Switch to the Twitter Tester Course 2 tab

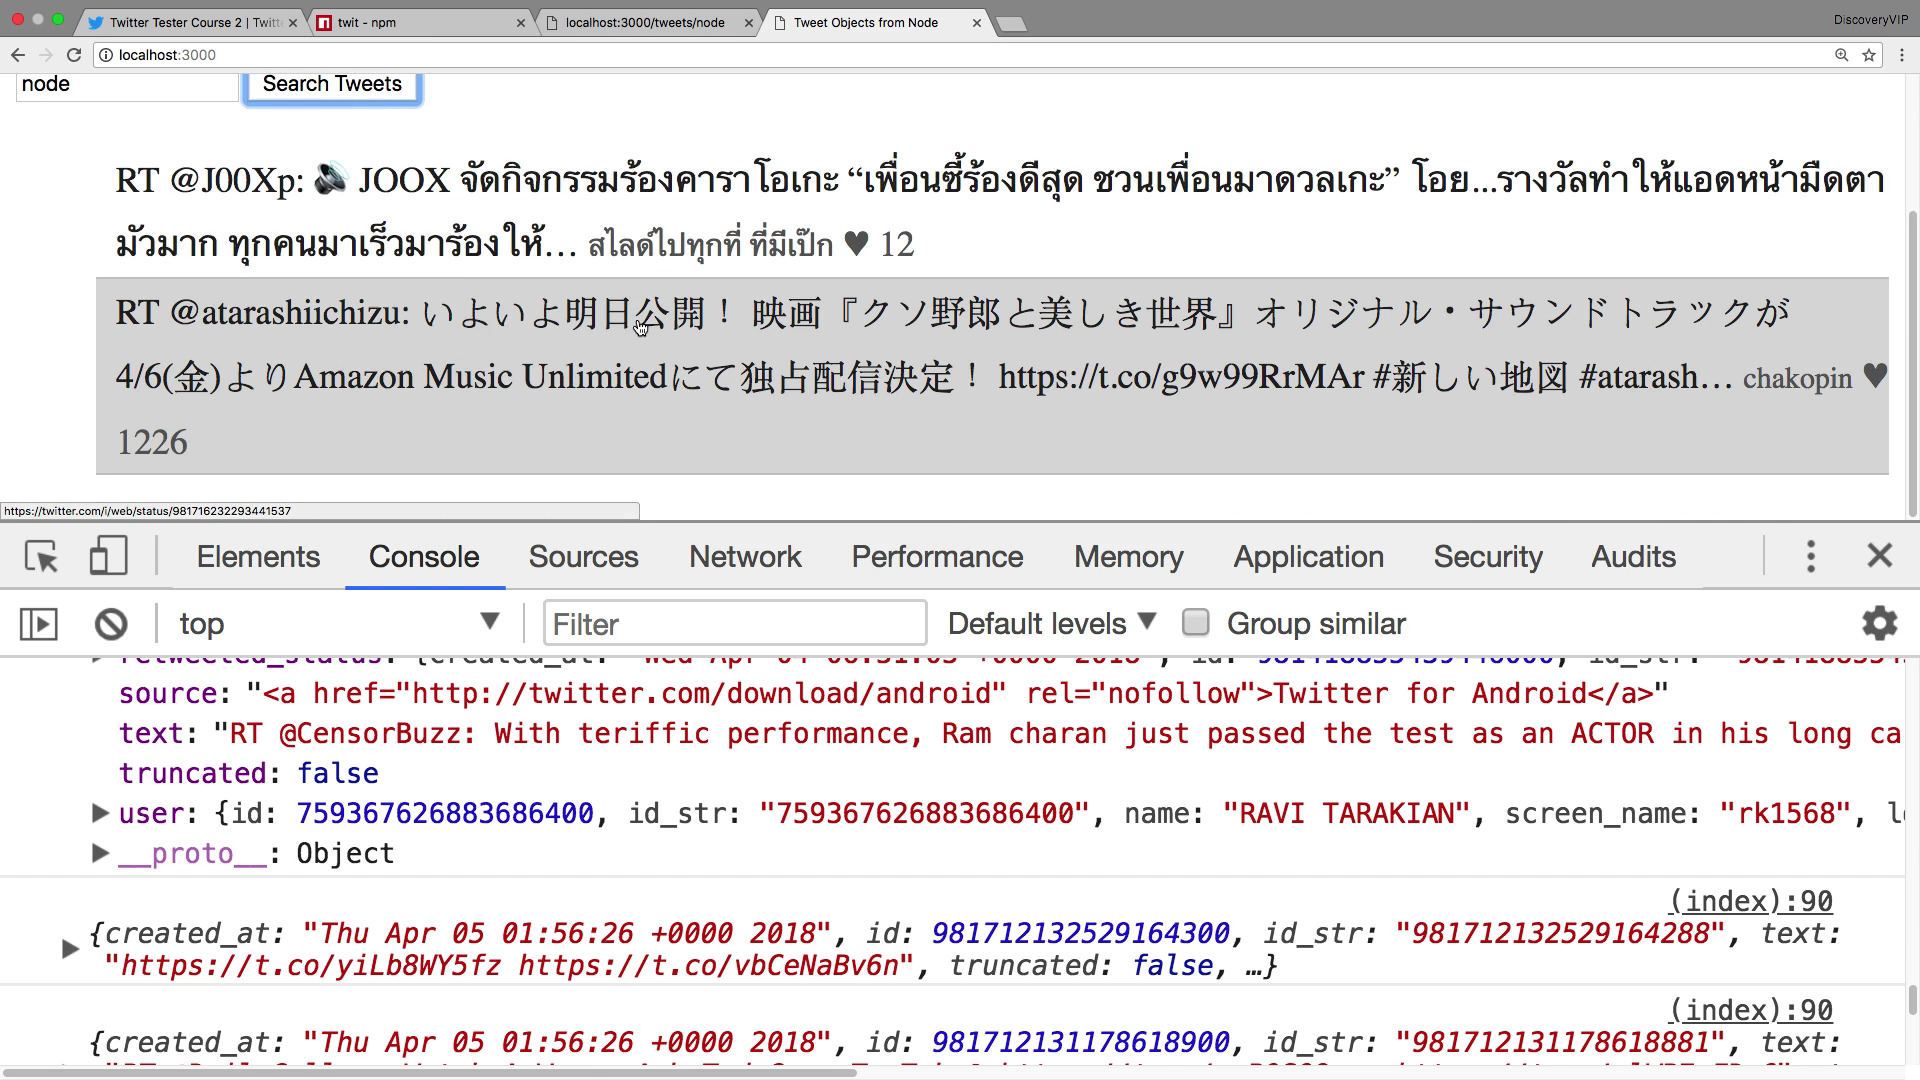click(192, 23)
